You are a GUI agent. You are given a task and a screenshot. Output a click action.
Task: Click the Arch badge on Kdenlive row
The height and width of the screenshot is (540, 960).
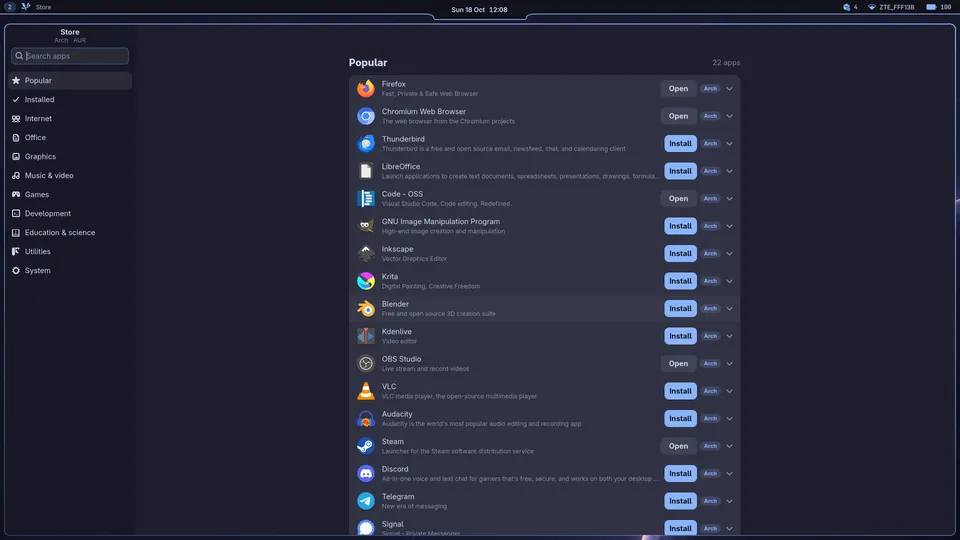710,336
